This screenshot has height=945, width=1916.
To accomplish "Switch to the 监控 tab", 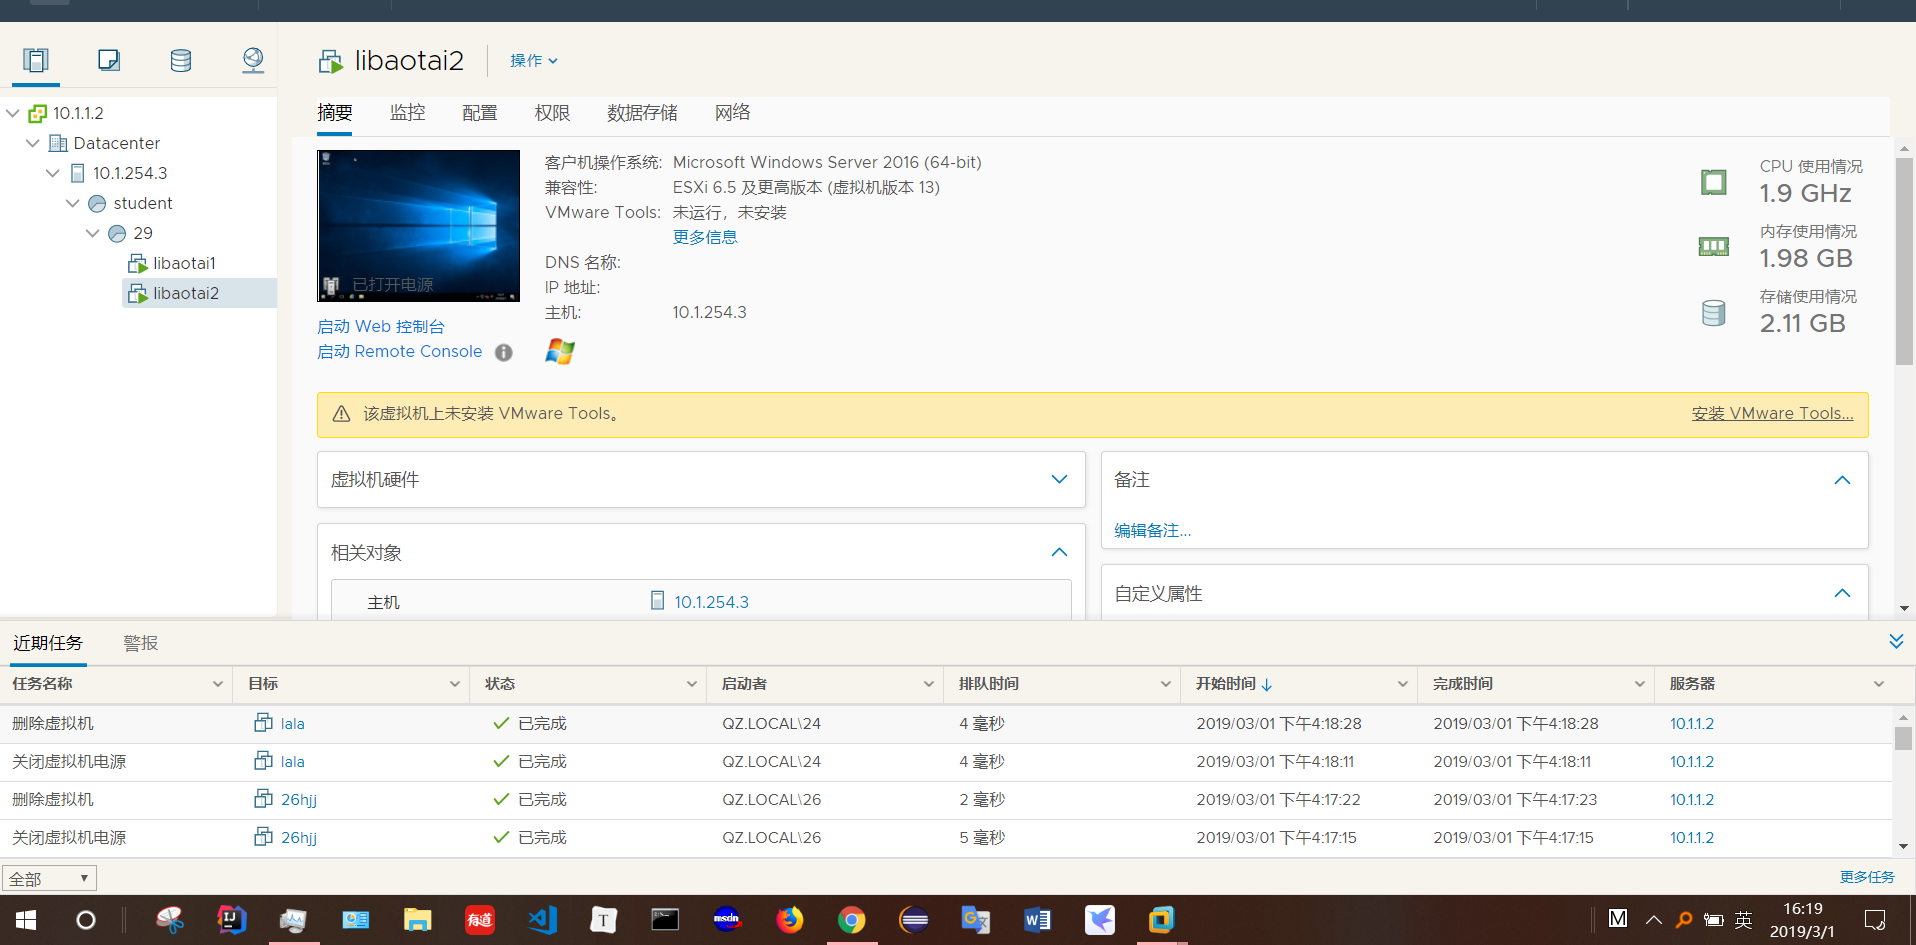I will (x=407, y=113).
